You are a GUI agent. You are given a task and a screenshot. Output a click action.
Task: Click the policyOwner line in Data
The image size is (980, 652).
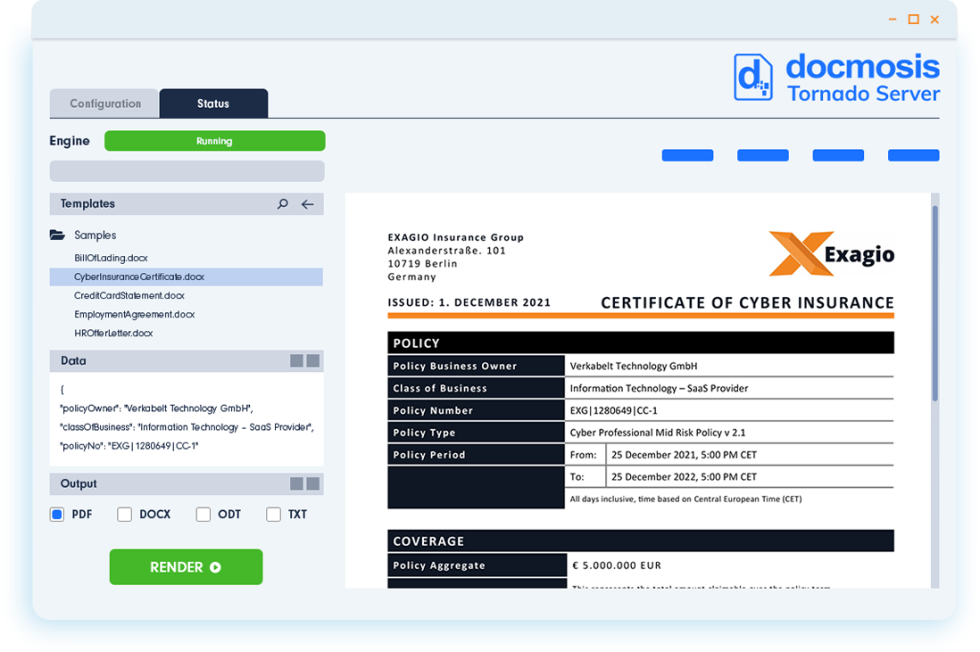pyautogui.click(x=156, y=408)
